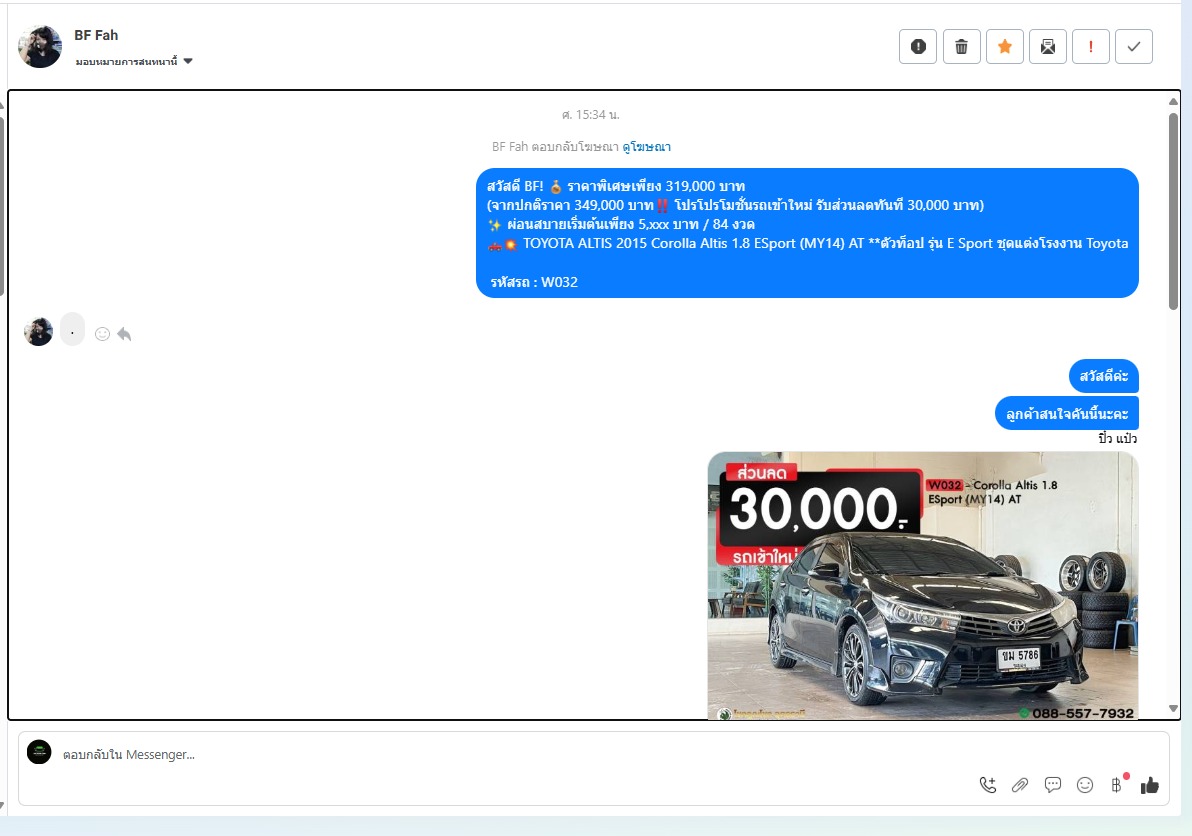
Task: Click the chat vertical scrollbar thumb
Action: (x=1173, y=211)
